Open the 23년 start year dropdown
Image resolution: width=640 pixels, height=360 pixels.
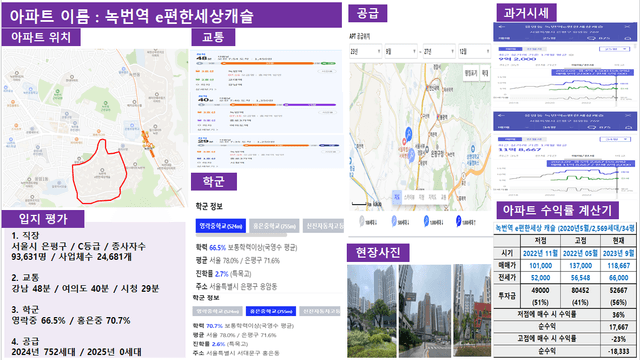point(365,51)
